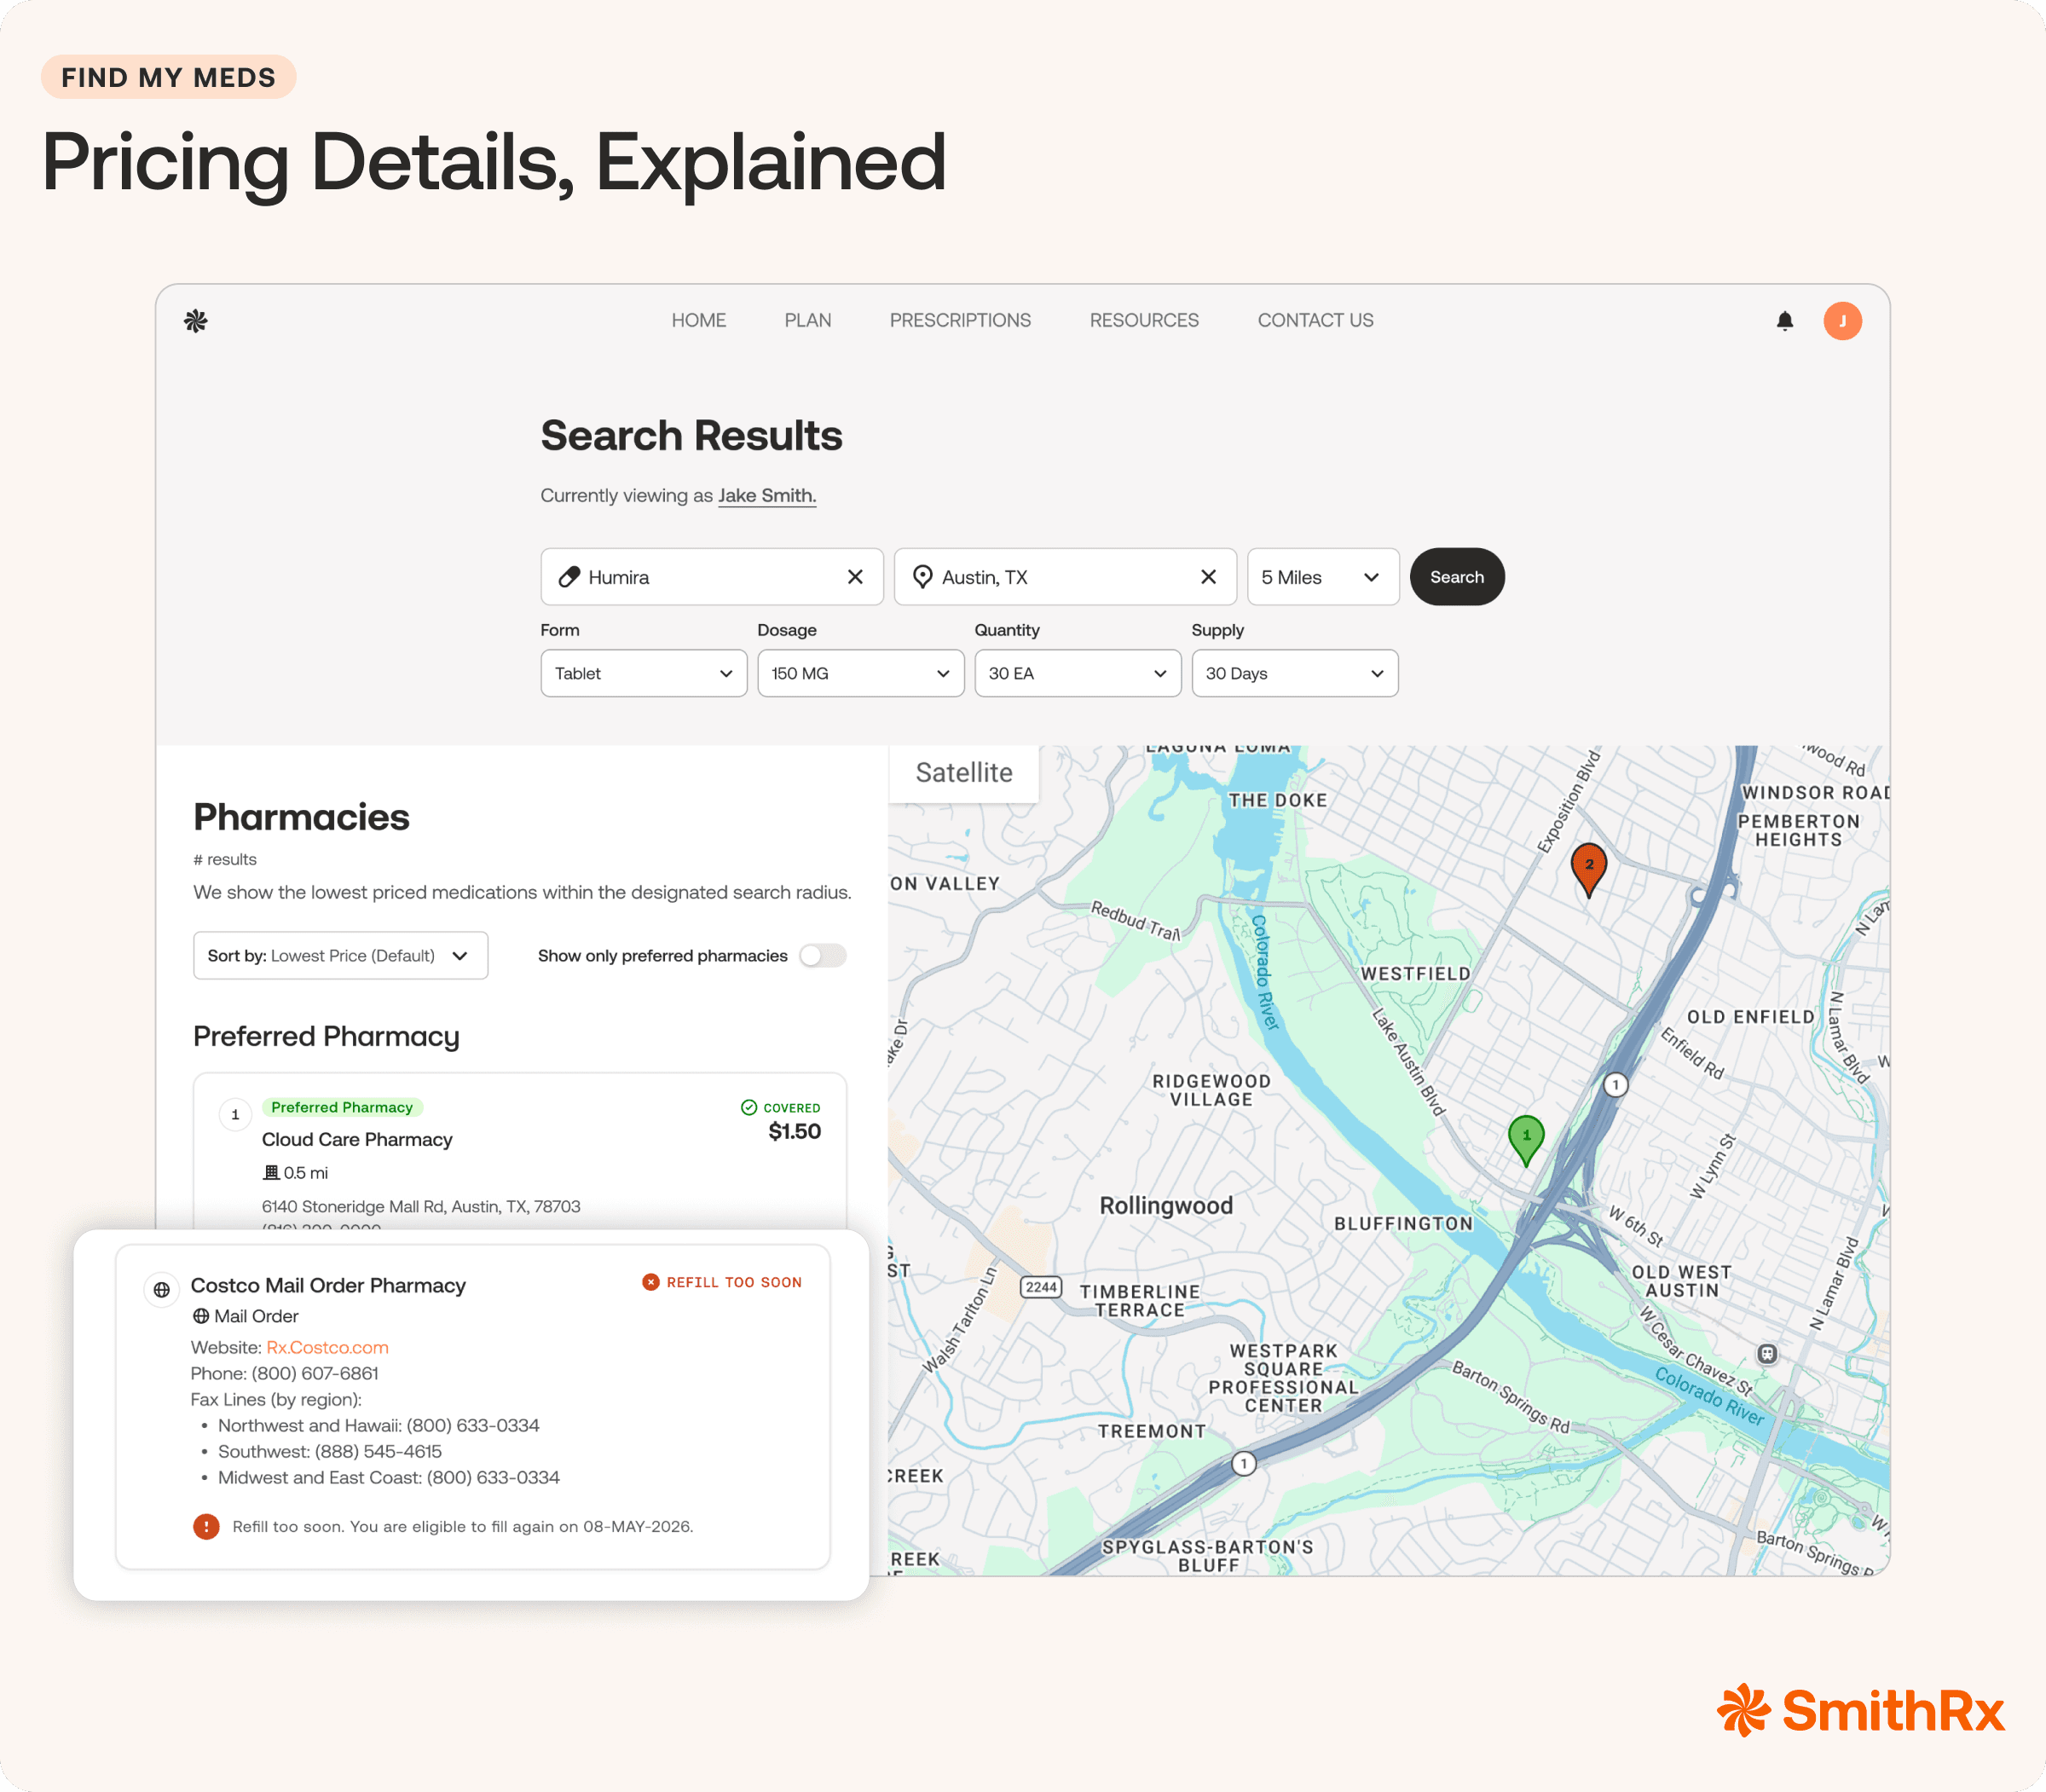
Task: Click the Mail Order globe icon
Action: [x=201, y=1316]
